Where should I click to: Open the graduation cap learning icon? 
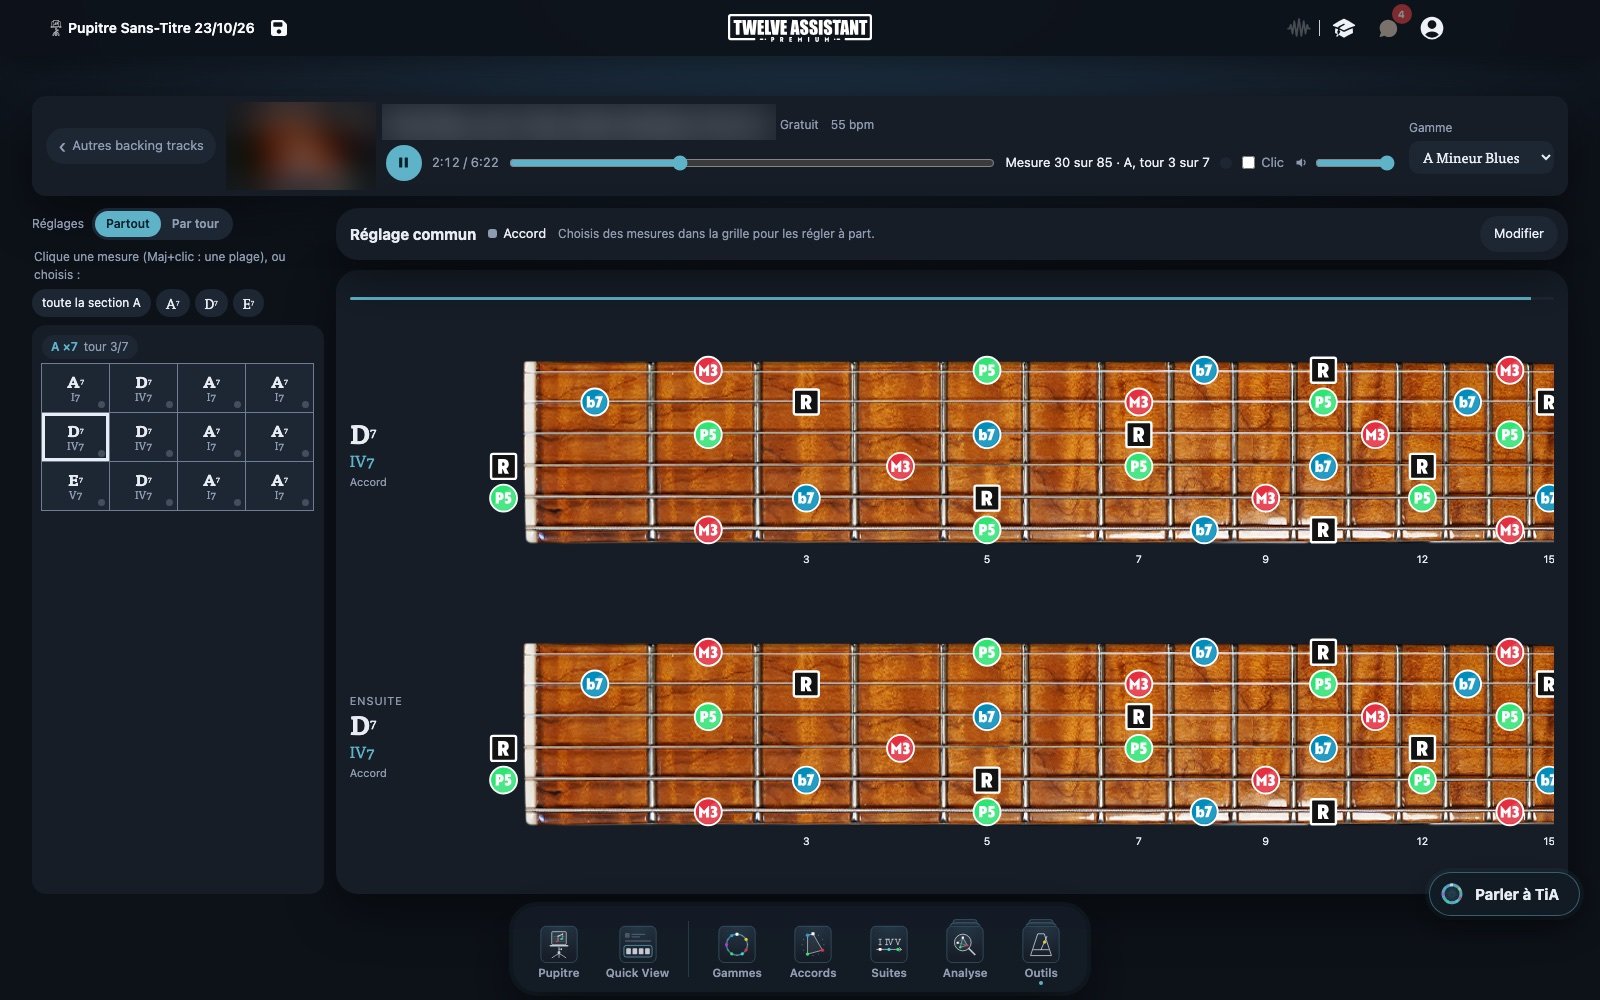tap(1344, 28)
